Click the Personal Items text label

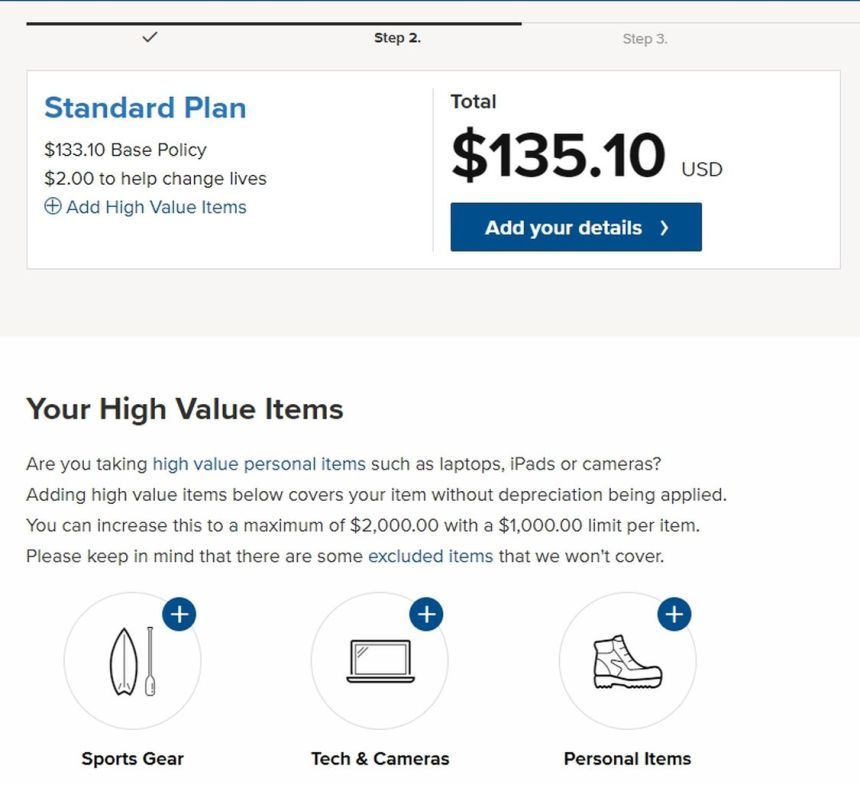pyautogui.click(x=627, y=758)
